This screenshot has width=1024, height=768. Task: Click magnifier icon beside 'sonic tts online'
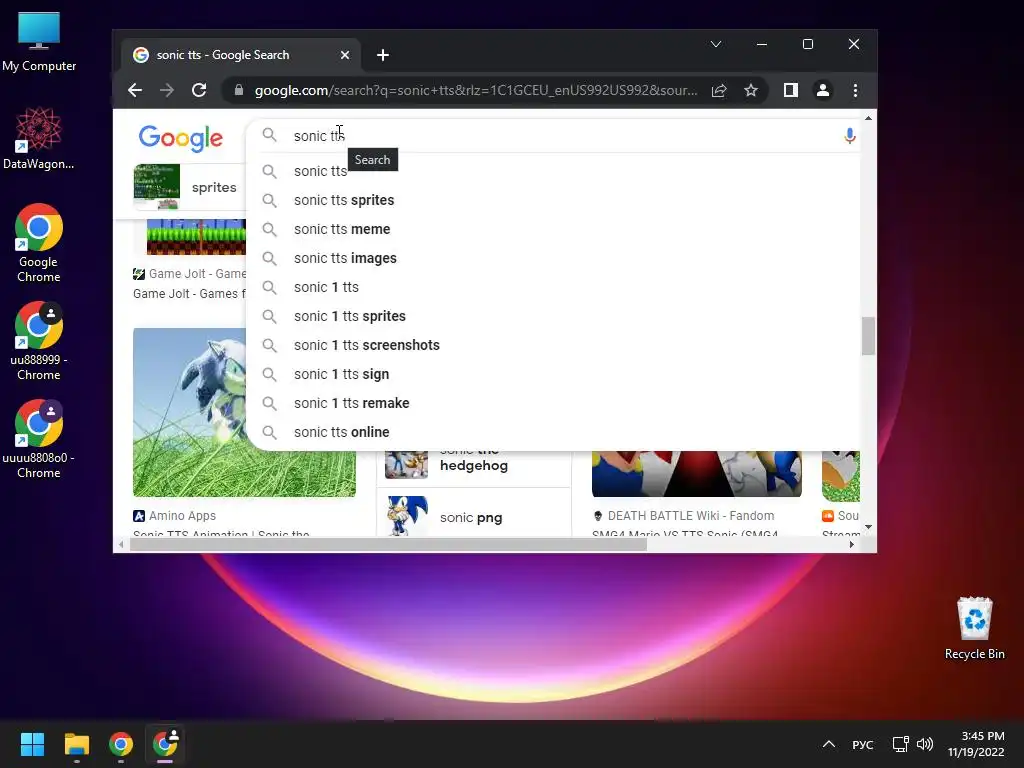pyautogui.click(x=269, y=432)
